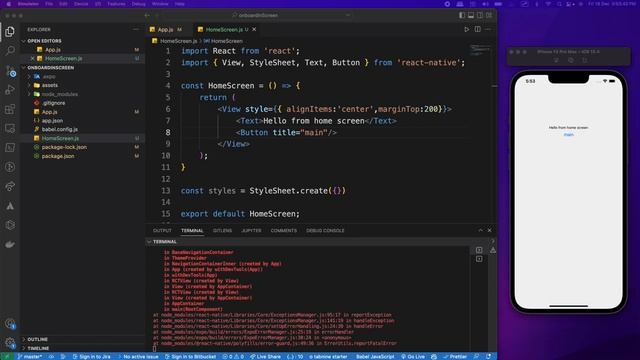Click the Run file play icon

click(467, 29)
